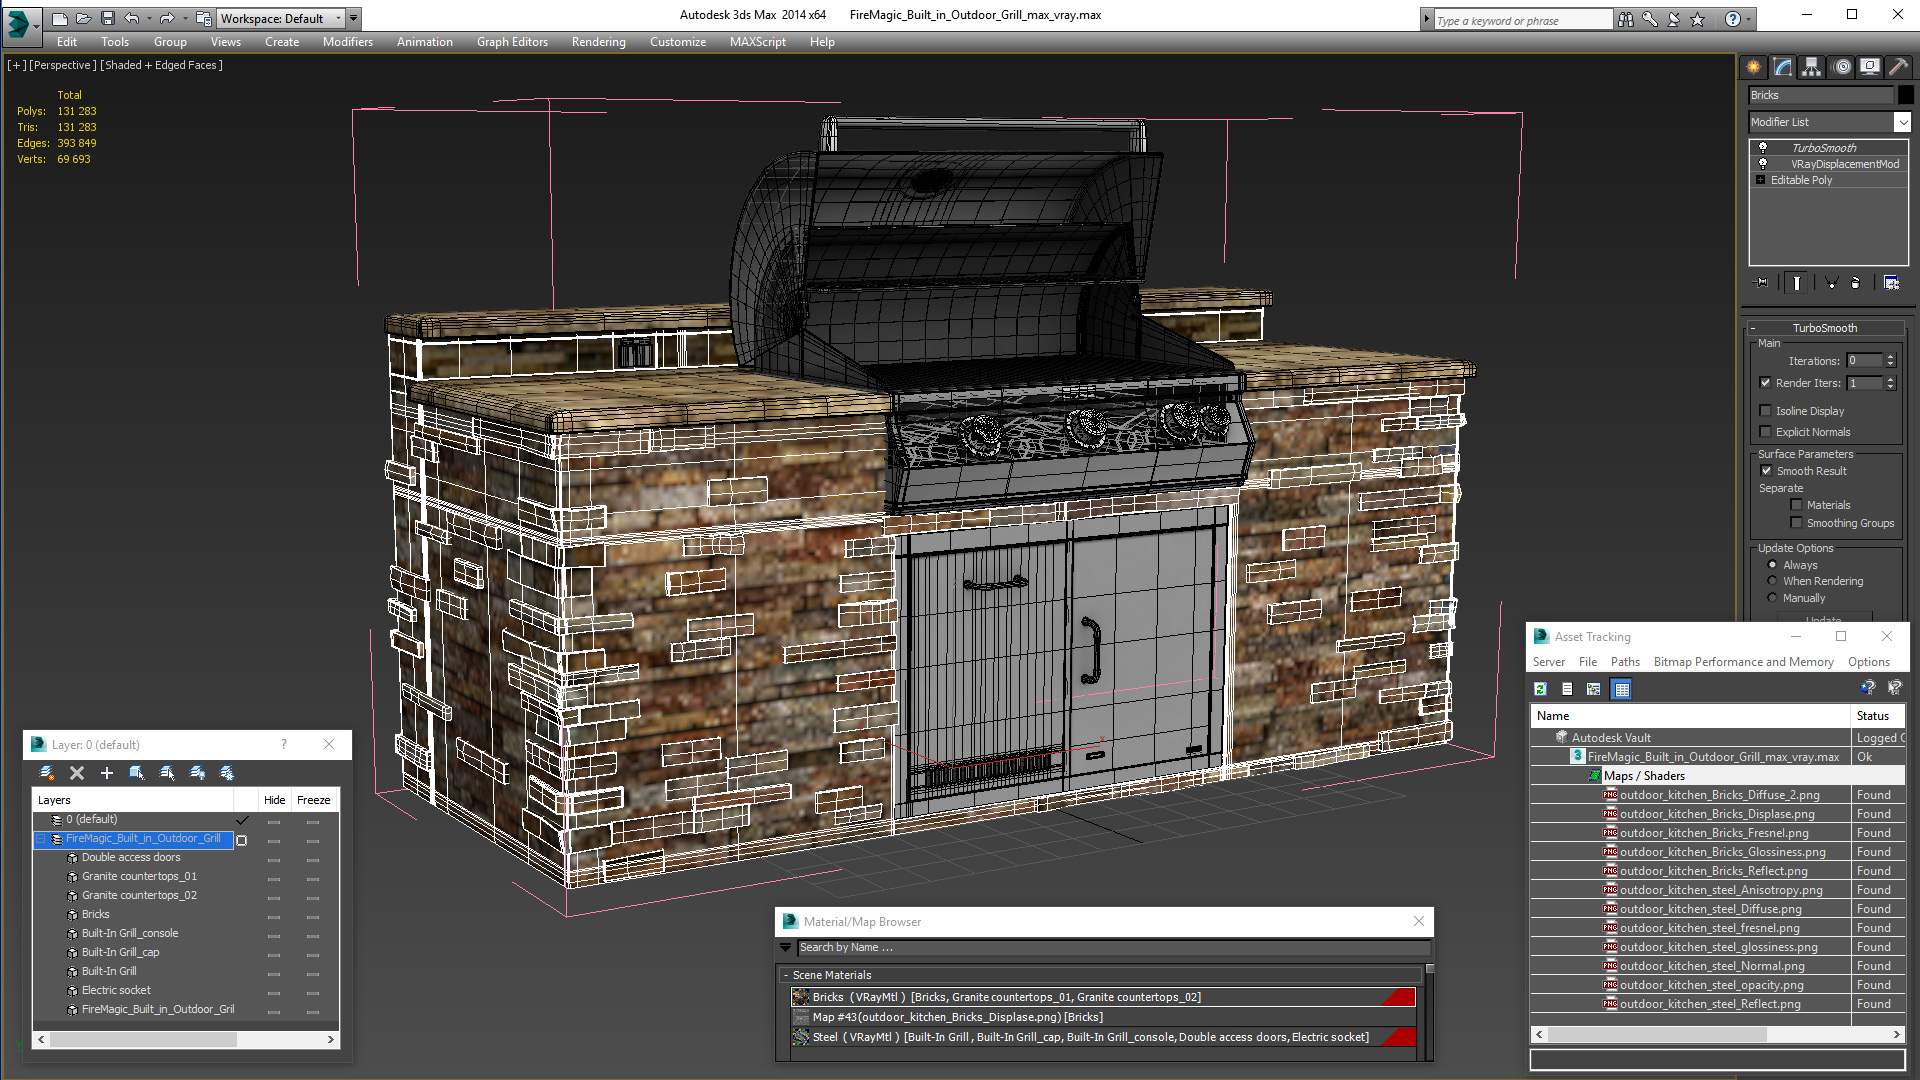Switch to the Modify command panel
1920x1080 pixels.
point(1783,67)
